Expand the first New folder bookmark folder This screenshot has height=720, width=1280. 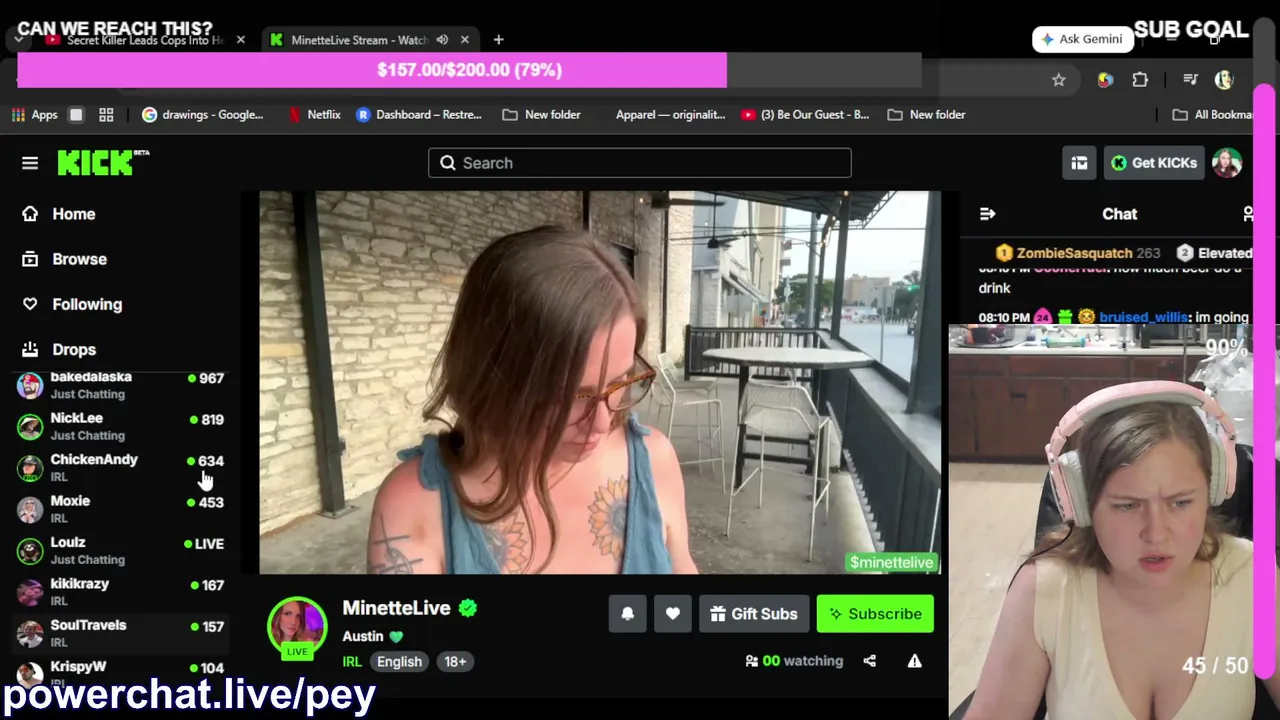(x=541, y=115)
